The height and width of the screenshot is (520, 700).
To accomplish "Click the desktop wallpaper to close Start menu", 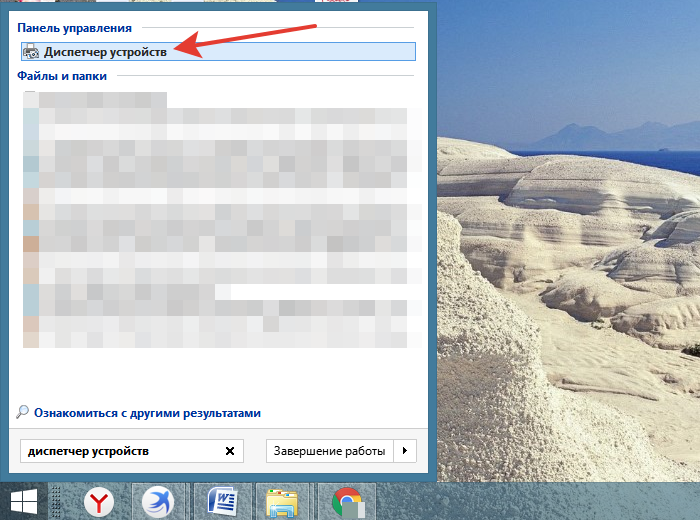I will click(570, 300).
